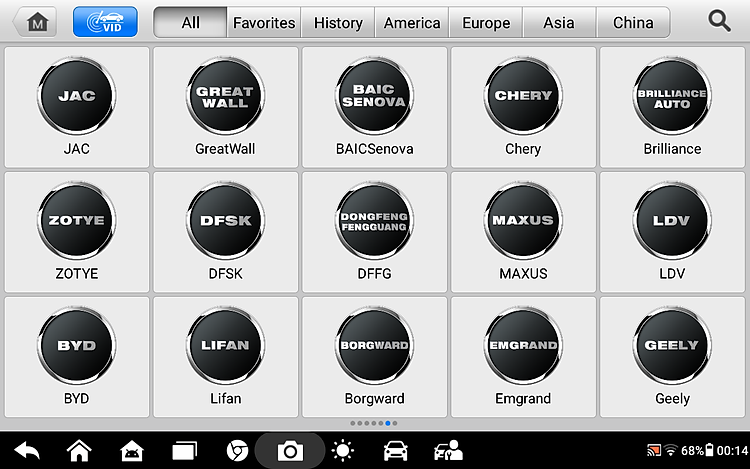Select the GreatWall brand tile
The height and width of the screenshot is (469, 750).
click(225, 107)
